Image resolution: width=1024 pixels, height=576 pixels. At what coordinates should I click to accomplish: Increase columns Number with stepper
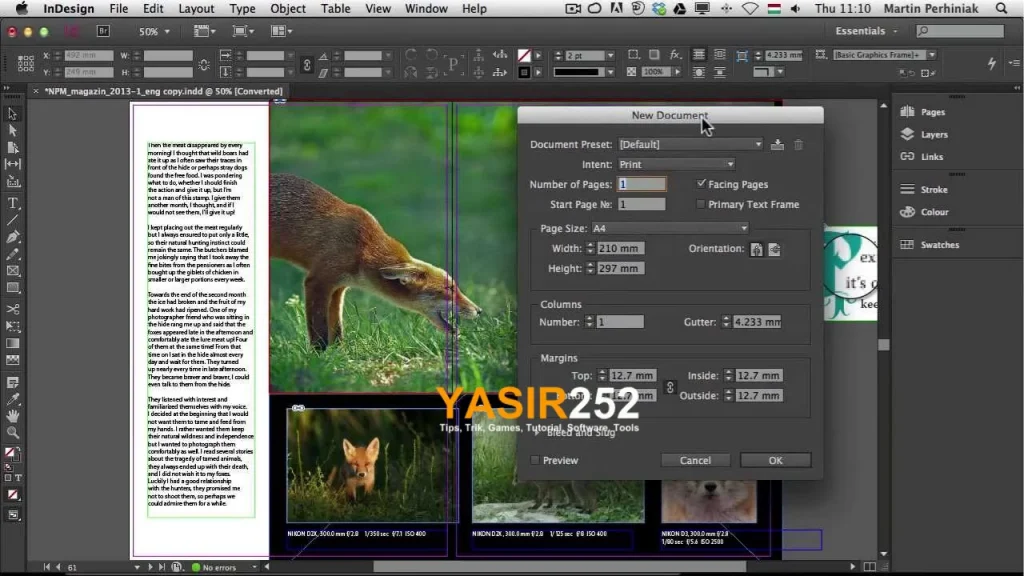590,319
